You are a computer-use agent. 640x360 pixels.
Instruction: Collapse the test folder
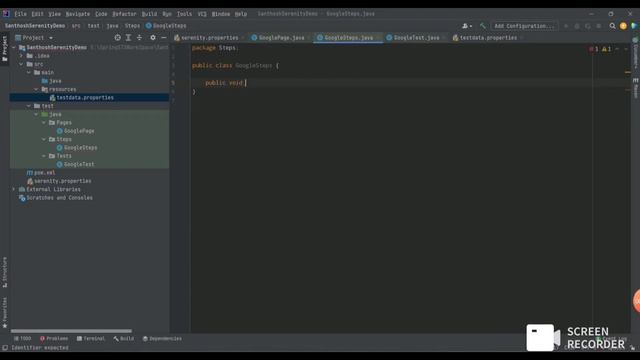tap(29, 106)
